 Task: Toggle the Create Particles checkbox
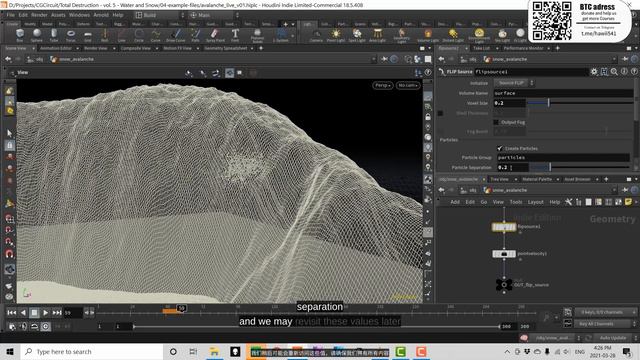pos(500,148)
